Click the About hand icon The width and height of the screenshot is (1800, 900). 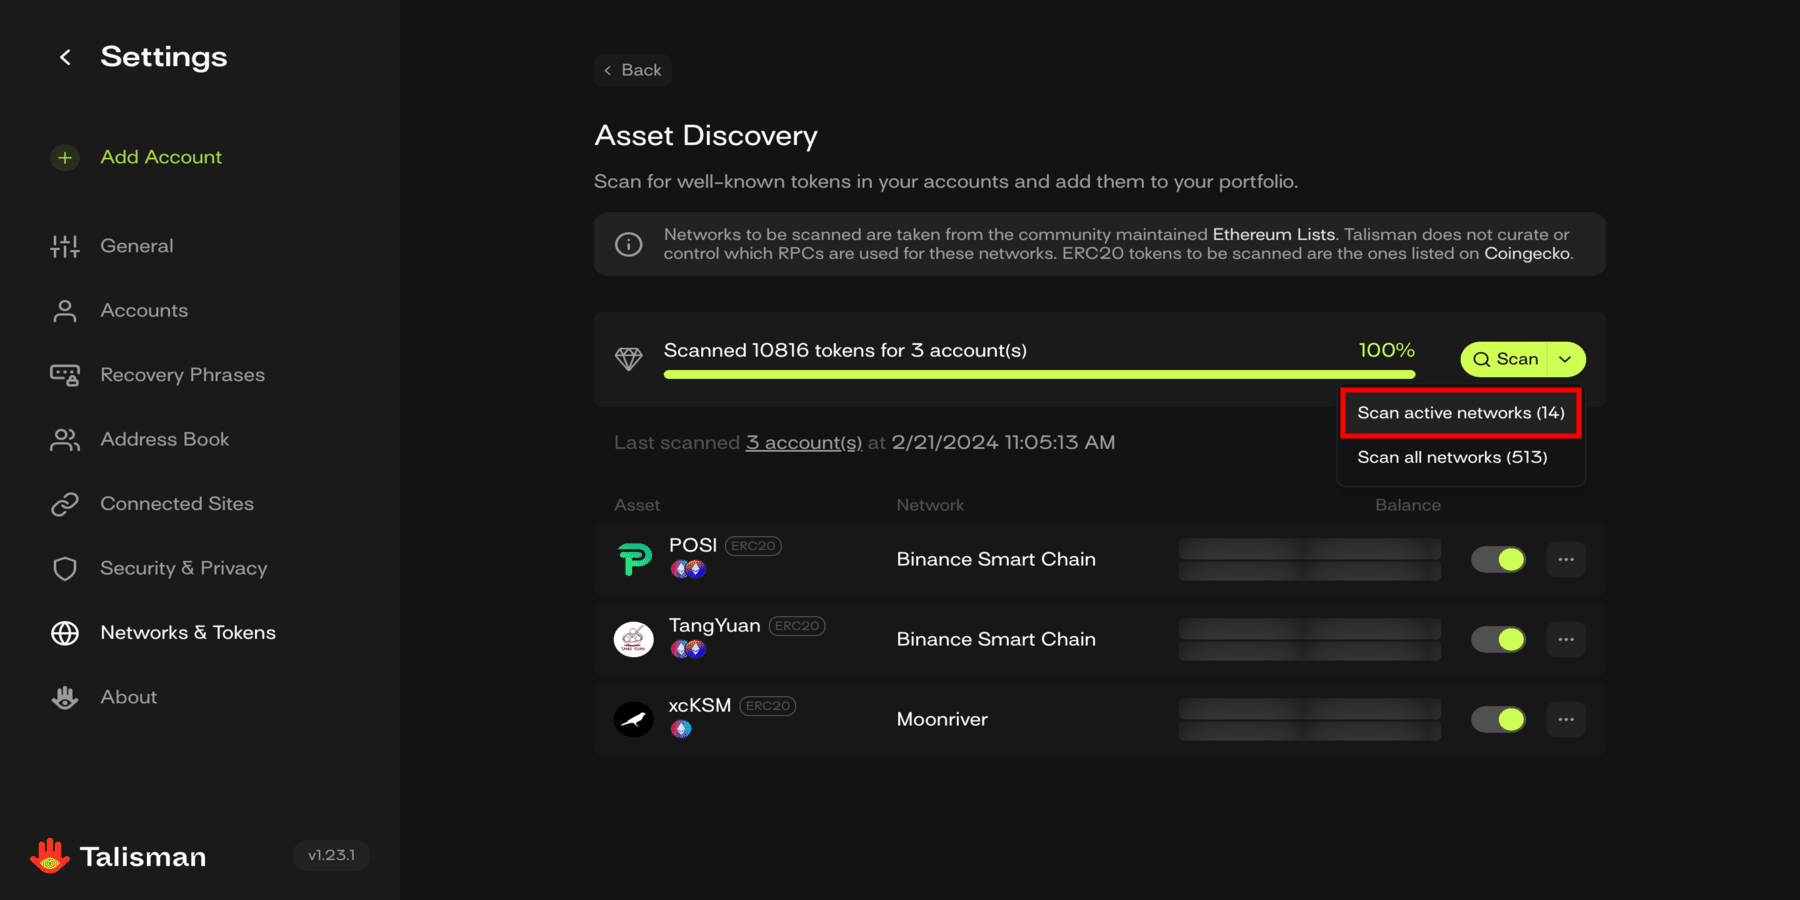65,698
